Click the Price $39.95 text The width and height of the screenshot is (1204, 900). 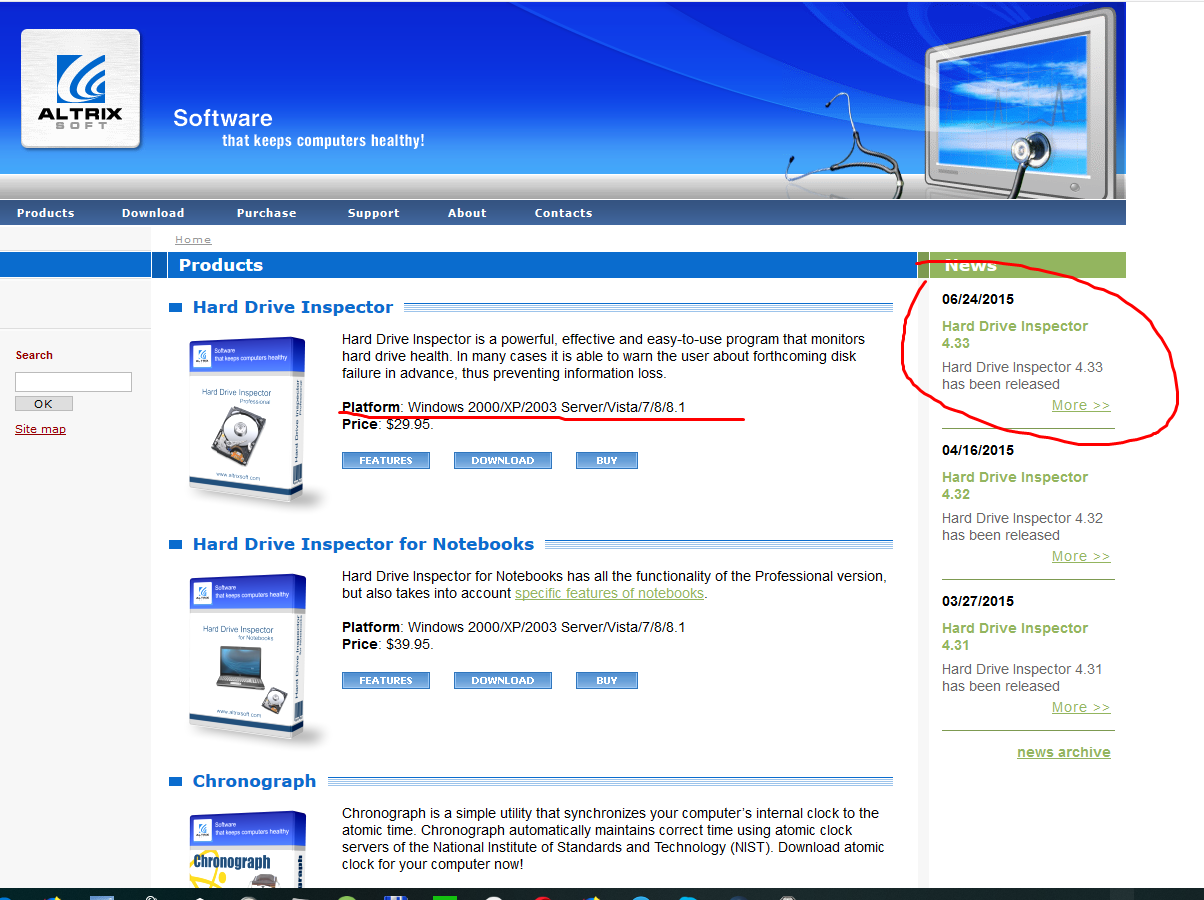[388, 644]
